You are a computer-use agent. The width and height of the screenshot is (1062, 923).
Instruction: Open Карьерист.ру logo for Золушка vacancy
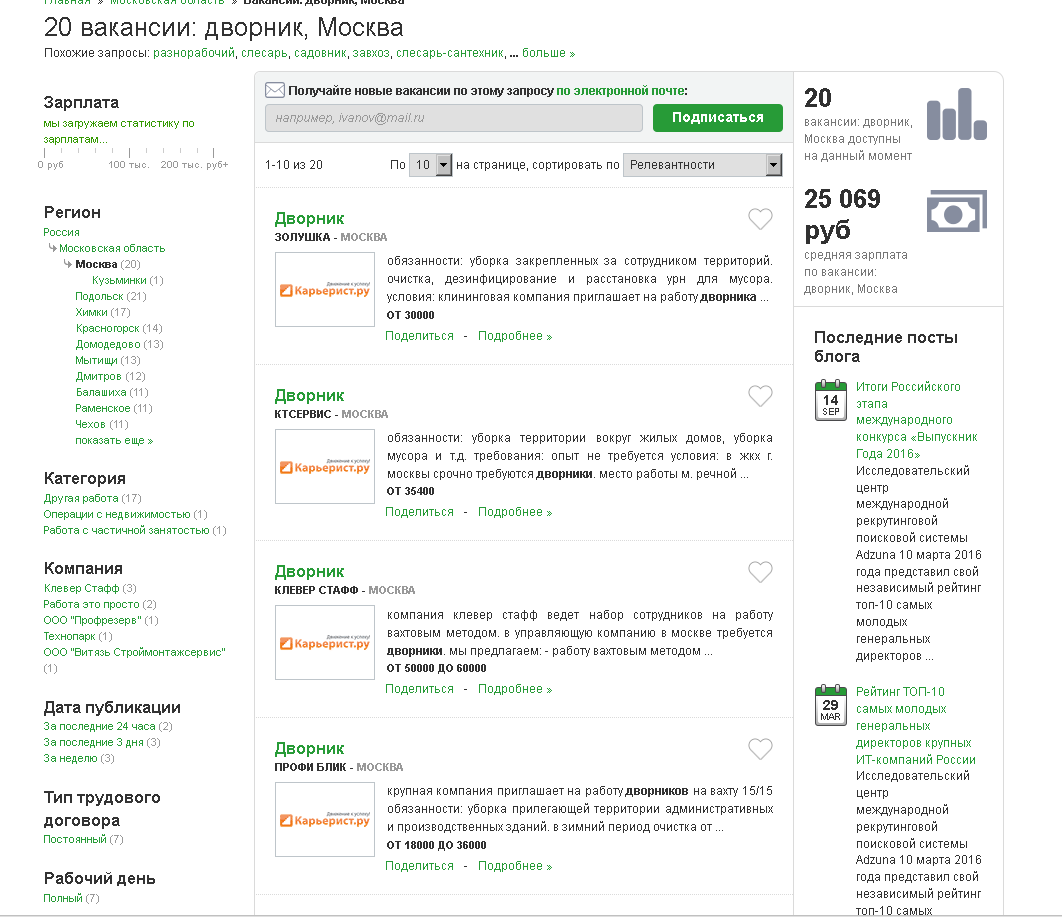click(325, 290)
